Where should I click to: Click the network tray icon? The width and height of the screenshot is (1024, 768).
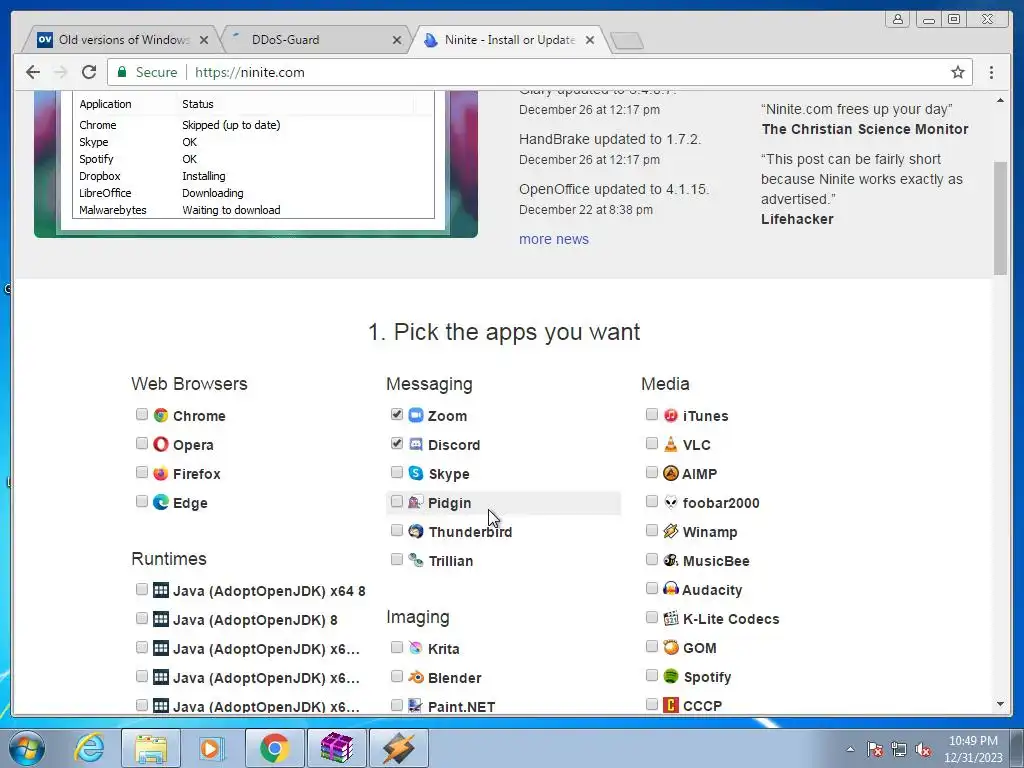click(x=899, y=749)
